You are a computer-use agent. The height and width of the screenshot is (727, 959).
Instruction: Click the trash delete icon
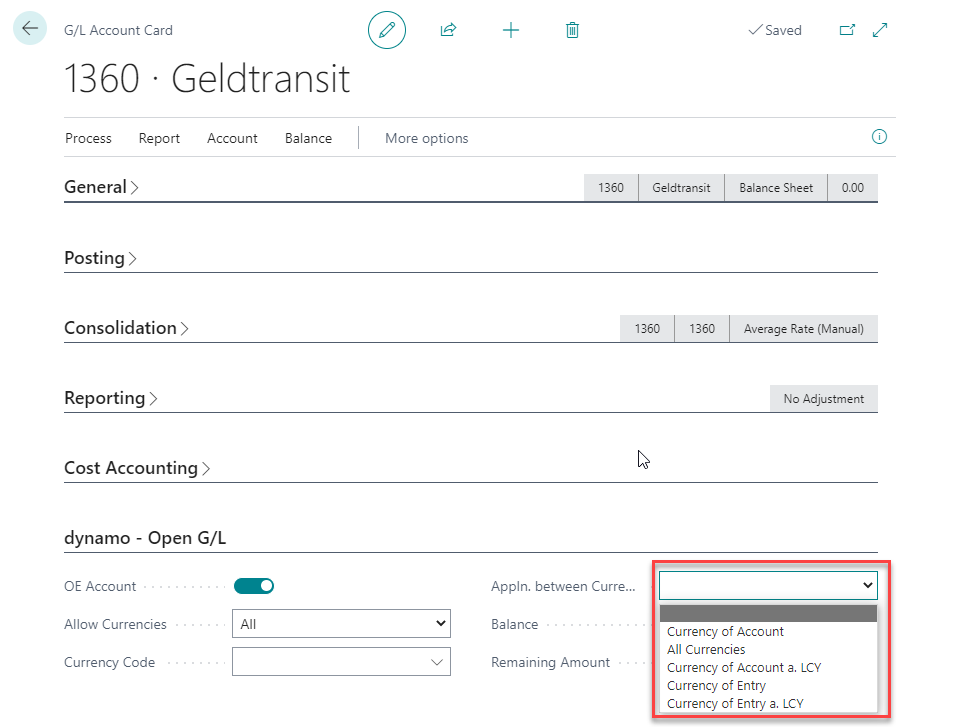[572, 30]
